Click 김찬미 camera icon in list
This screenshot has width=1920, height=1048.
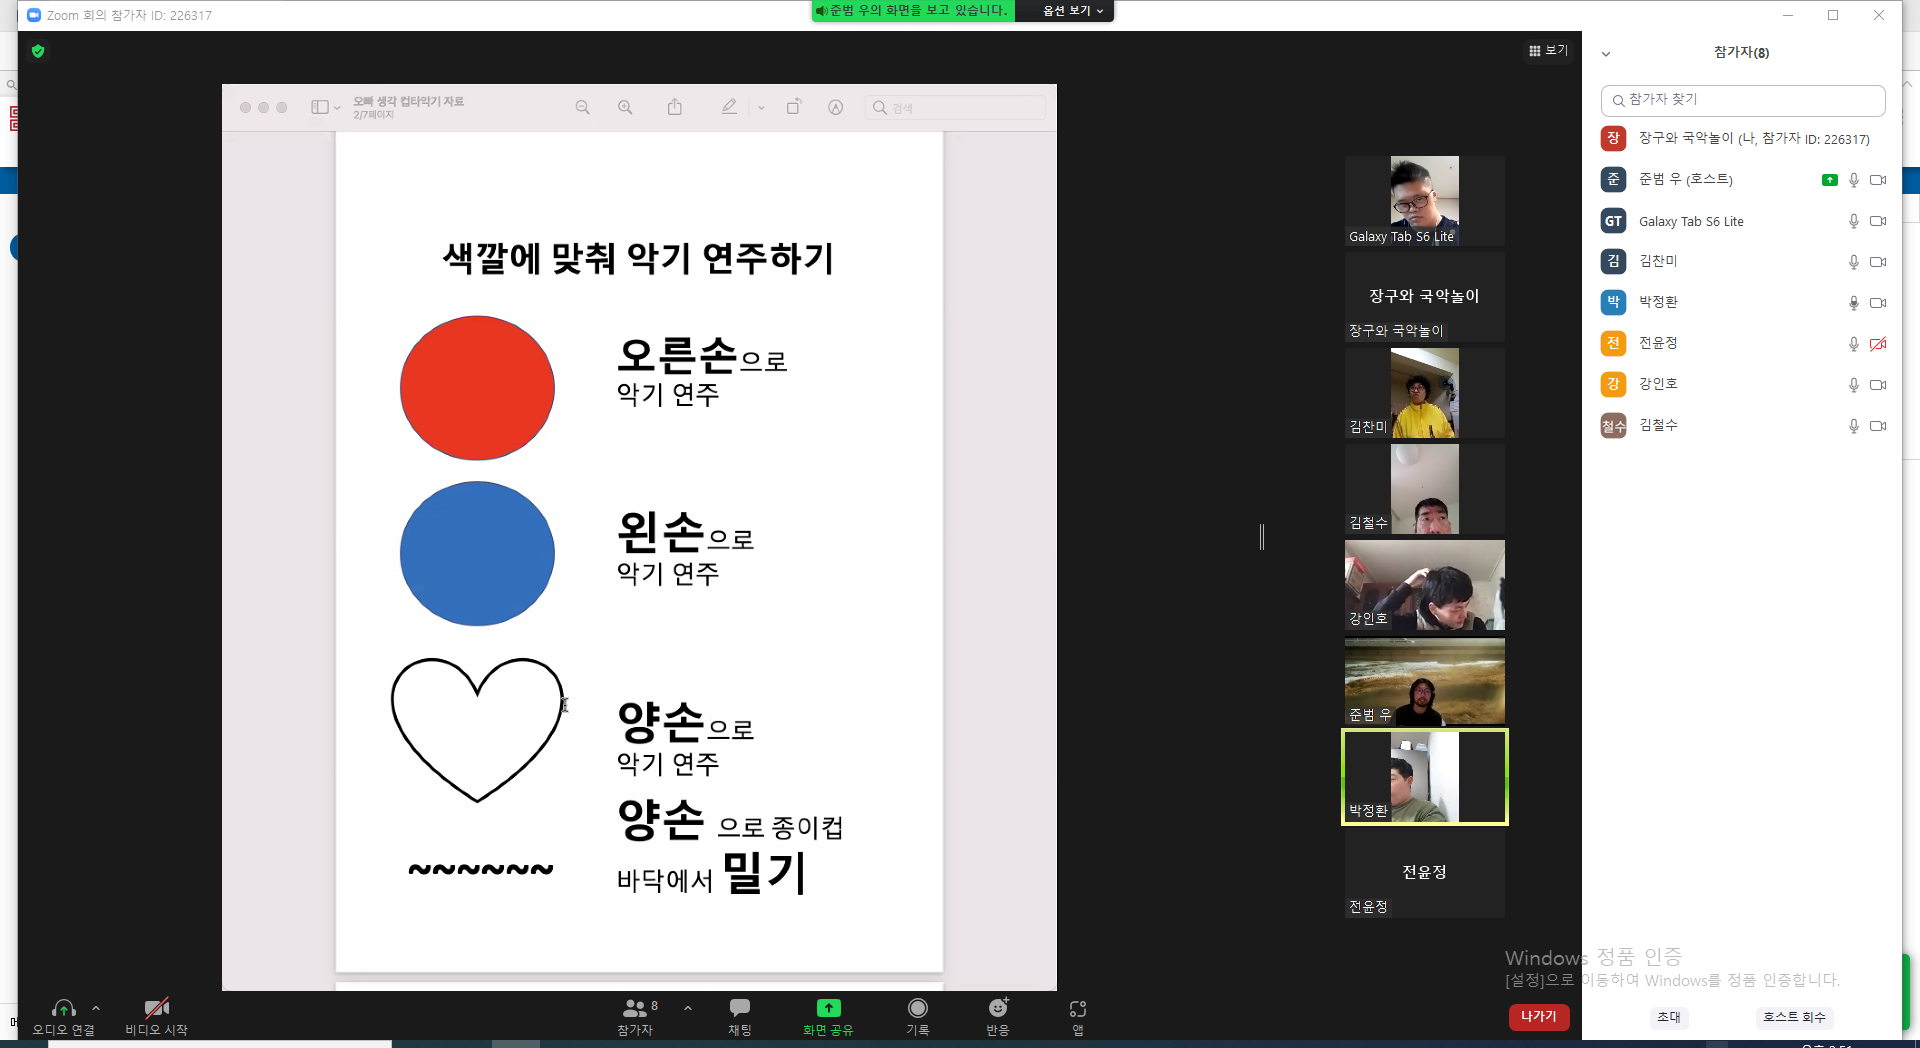[1878, 262]
